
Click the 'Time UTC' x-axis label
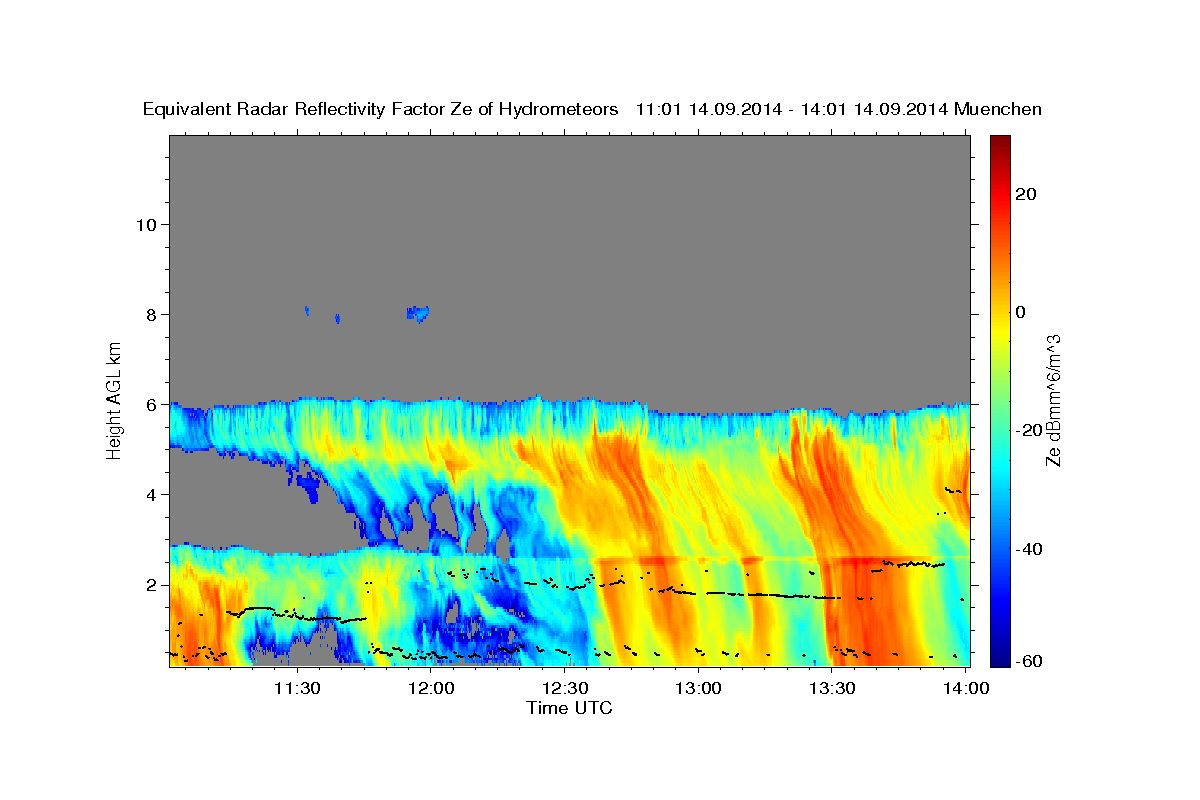tap(569, 708)
